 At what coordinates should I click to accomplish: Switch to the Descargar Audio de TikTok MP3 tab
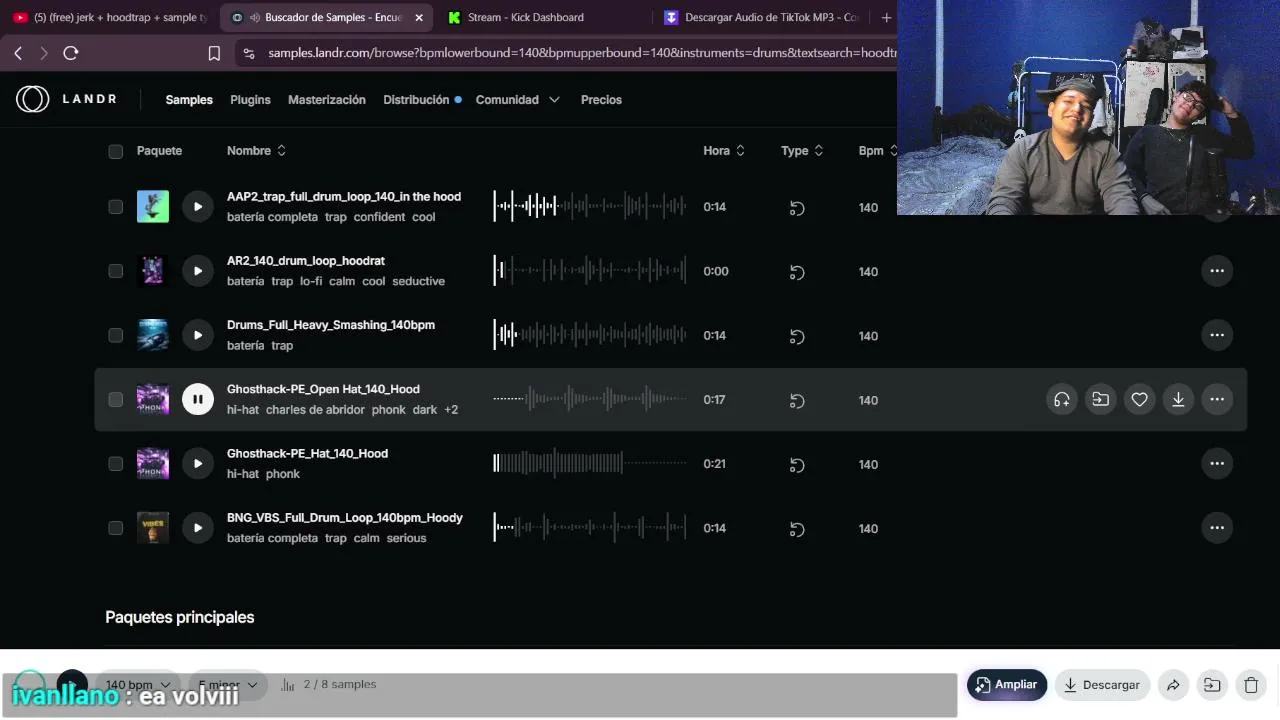[761, 17]
